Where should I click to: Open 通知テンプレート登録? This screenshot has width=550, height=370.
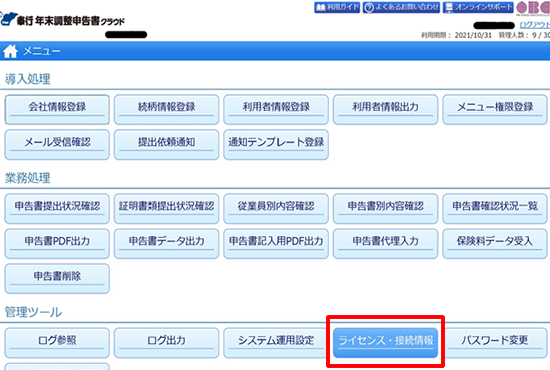(x=276, y=144)
